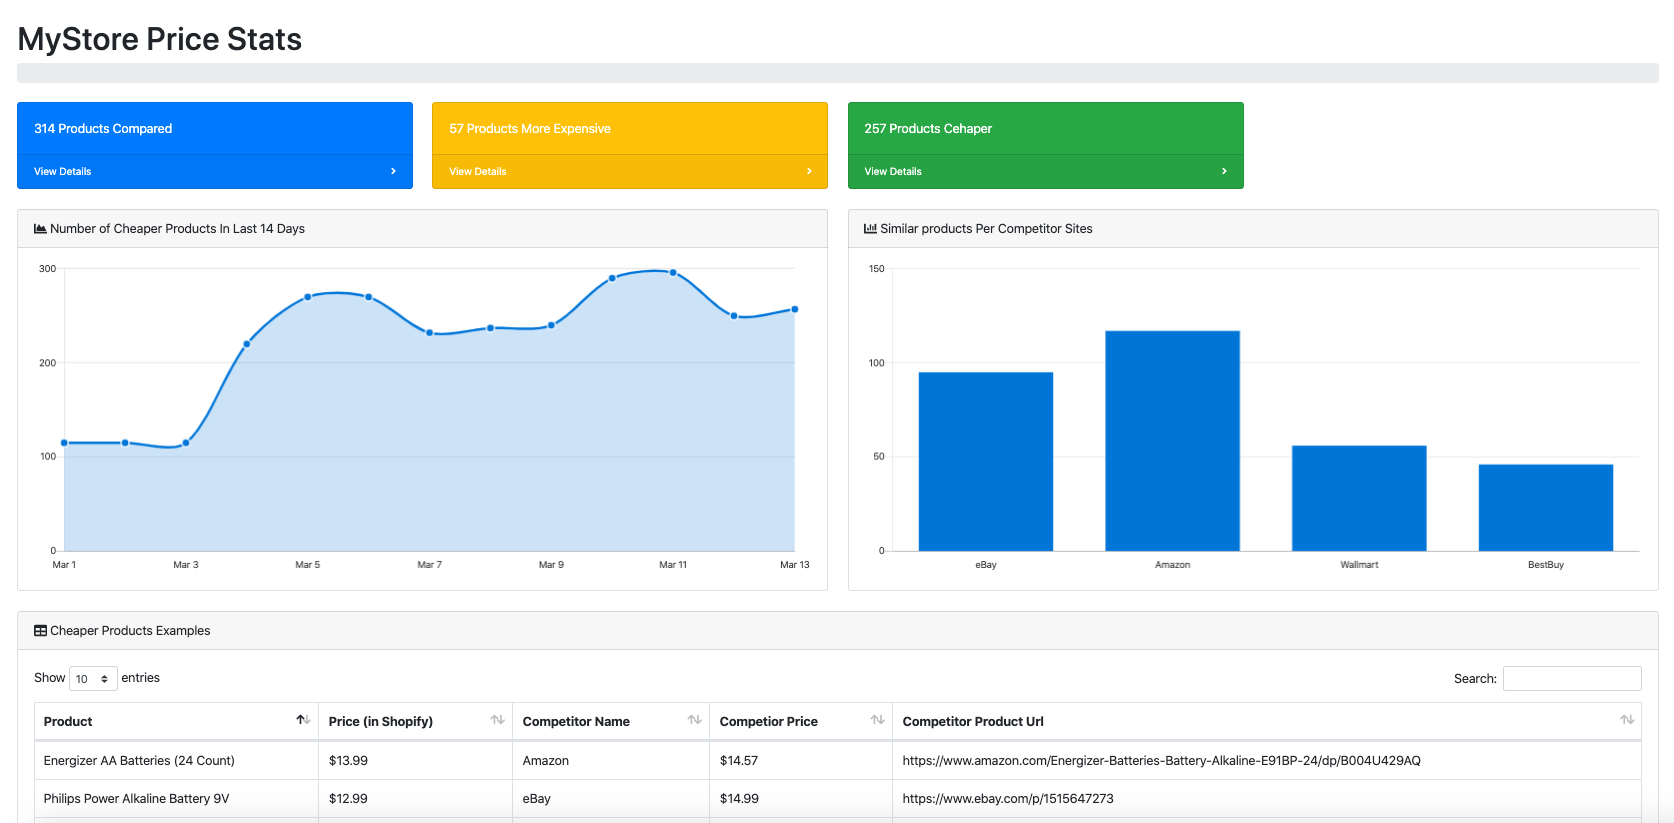Click sort arrows icon in Product header

pyautogui.click(x=303, y=720)
